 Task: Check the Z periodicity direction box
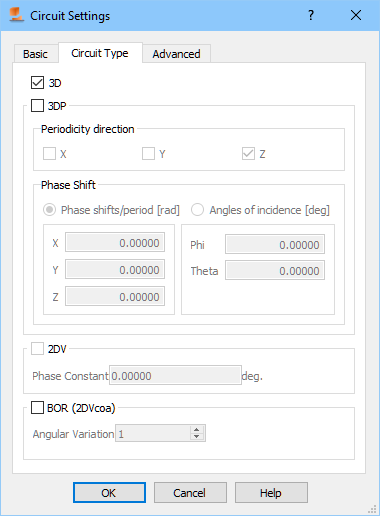tap(248, 154)
